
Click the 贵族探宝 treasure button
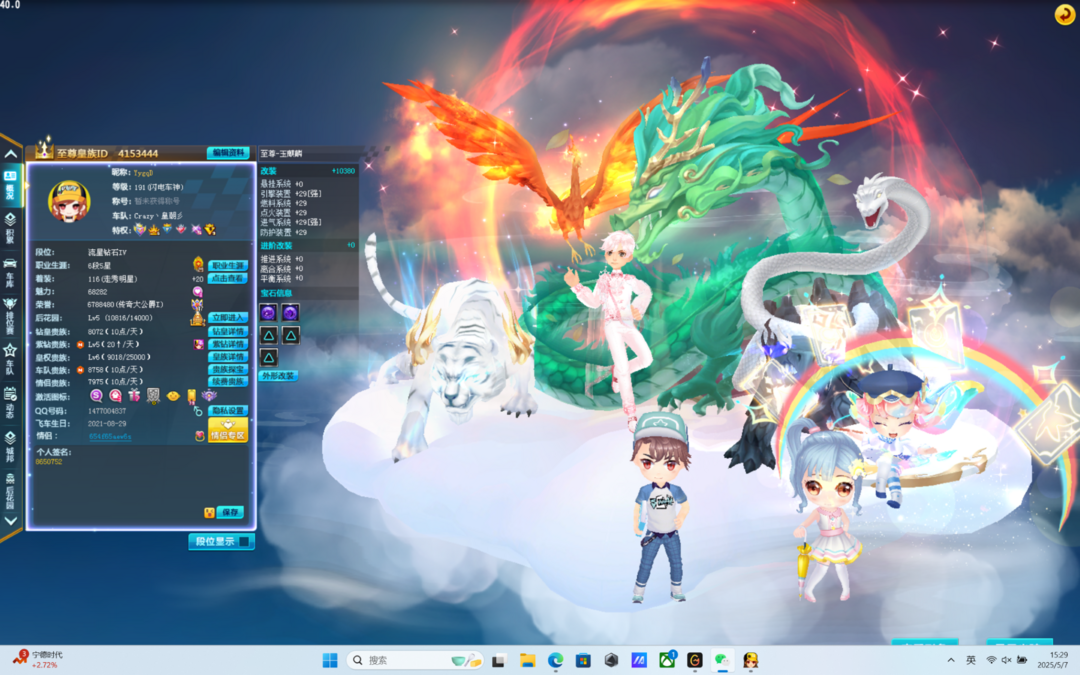coord(228,369)
